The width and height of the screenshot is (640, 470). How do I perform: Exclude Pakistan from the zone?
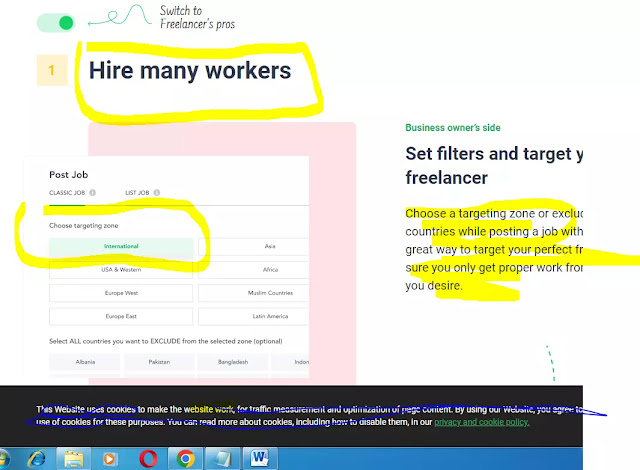pos(159,362)
